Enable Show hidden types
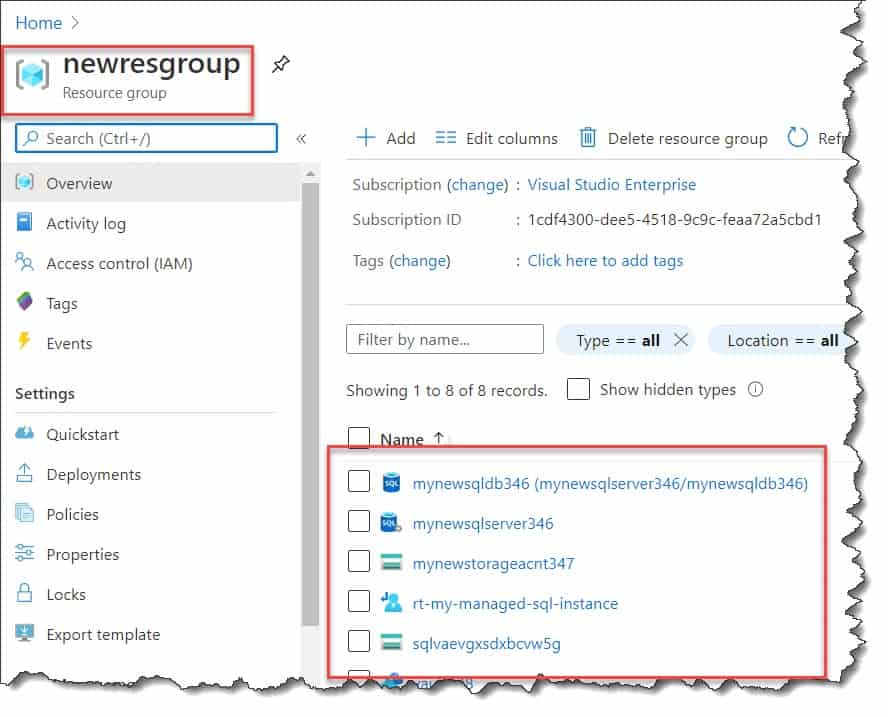888x717 pixels. [x=578, y=389]
